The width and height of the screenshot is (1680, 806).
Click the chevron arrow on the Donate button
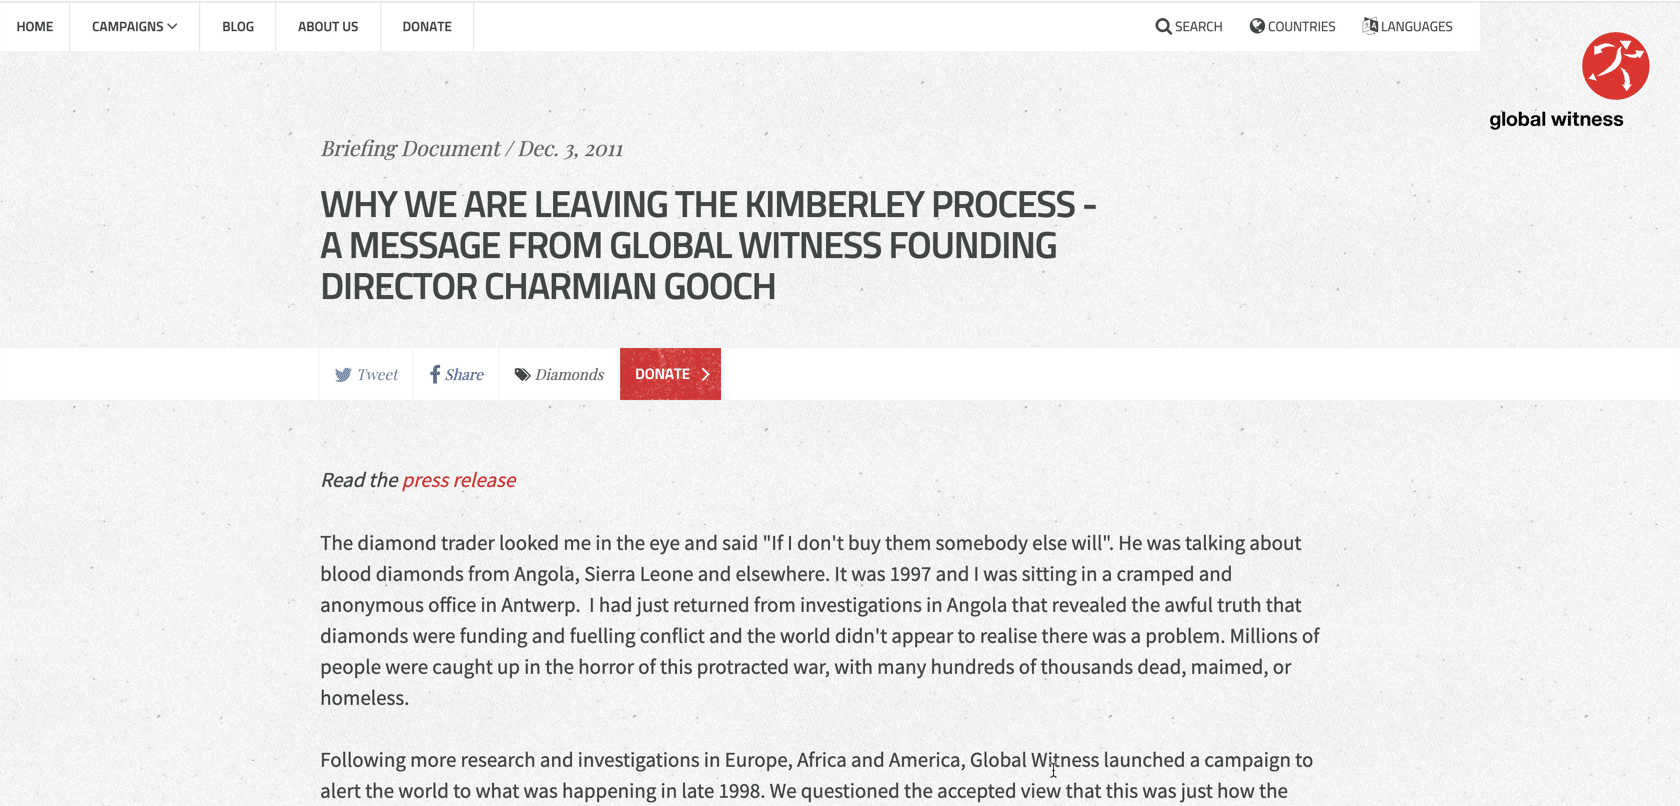pos(705,373)
